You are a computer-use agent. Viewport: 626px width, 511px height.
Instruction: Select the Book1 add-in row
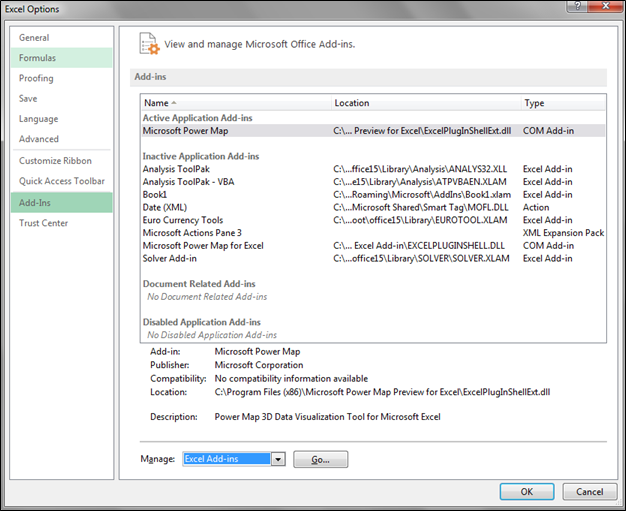(x=373, y=194)
